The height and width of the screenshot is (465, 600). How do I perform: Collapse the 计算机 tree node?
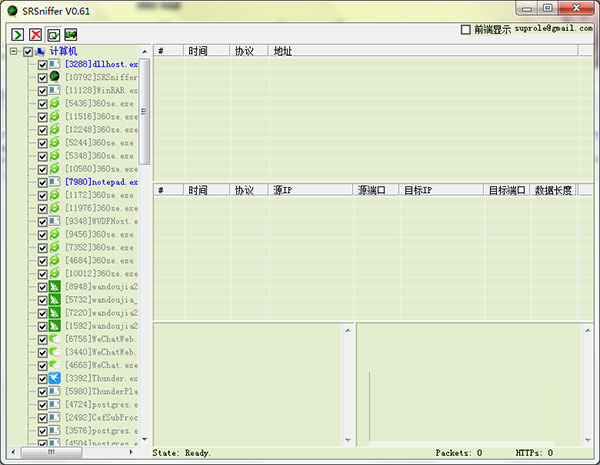pos(14,51)
